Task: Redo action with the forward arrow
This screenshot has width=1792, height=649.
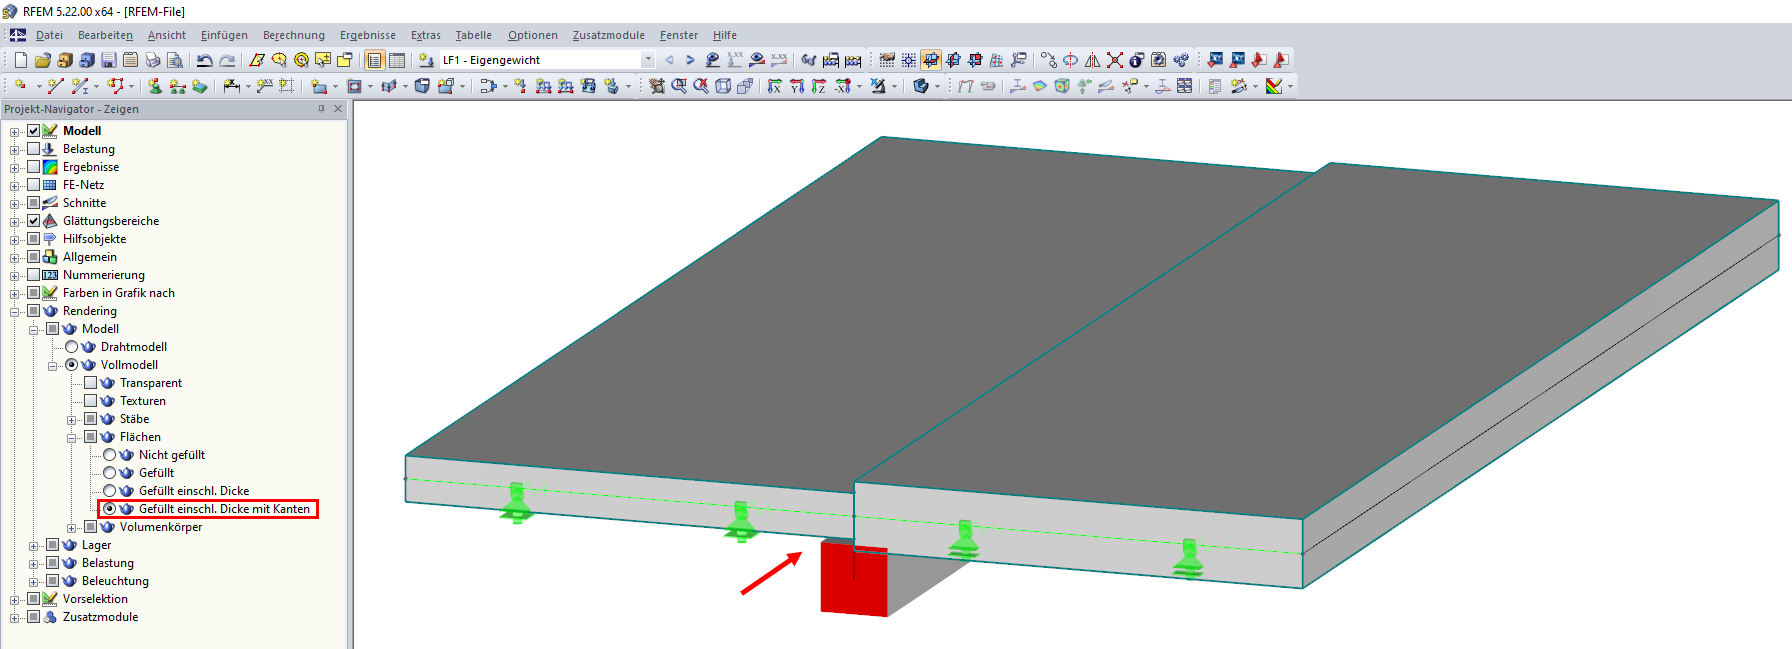Action: [227, 60]
